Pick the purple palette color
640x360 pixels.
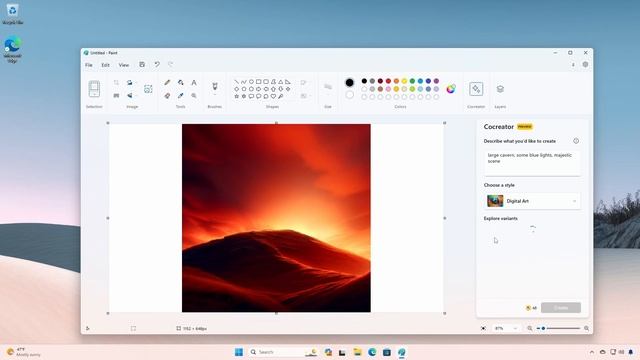pyautogui.click(x=436, y=81)
